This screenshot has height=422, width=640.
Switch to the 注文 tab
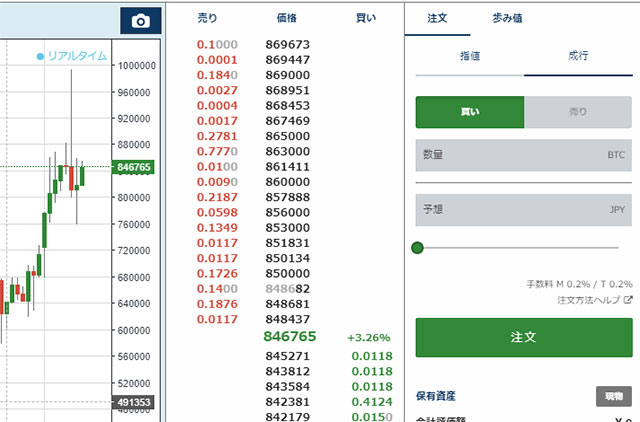click(x=437, y=18)
